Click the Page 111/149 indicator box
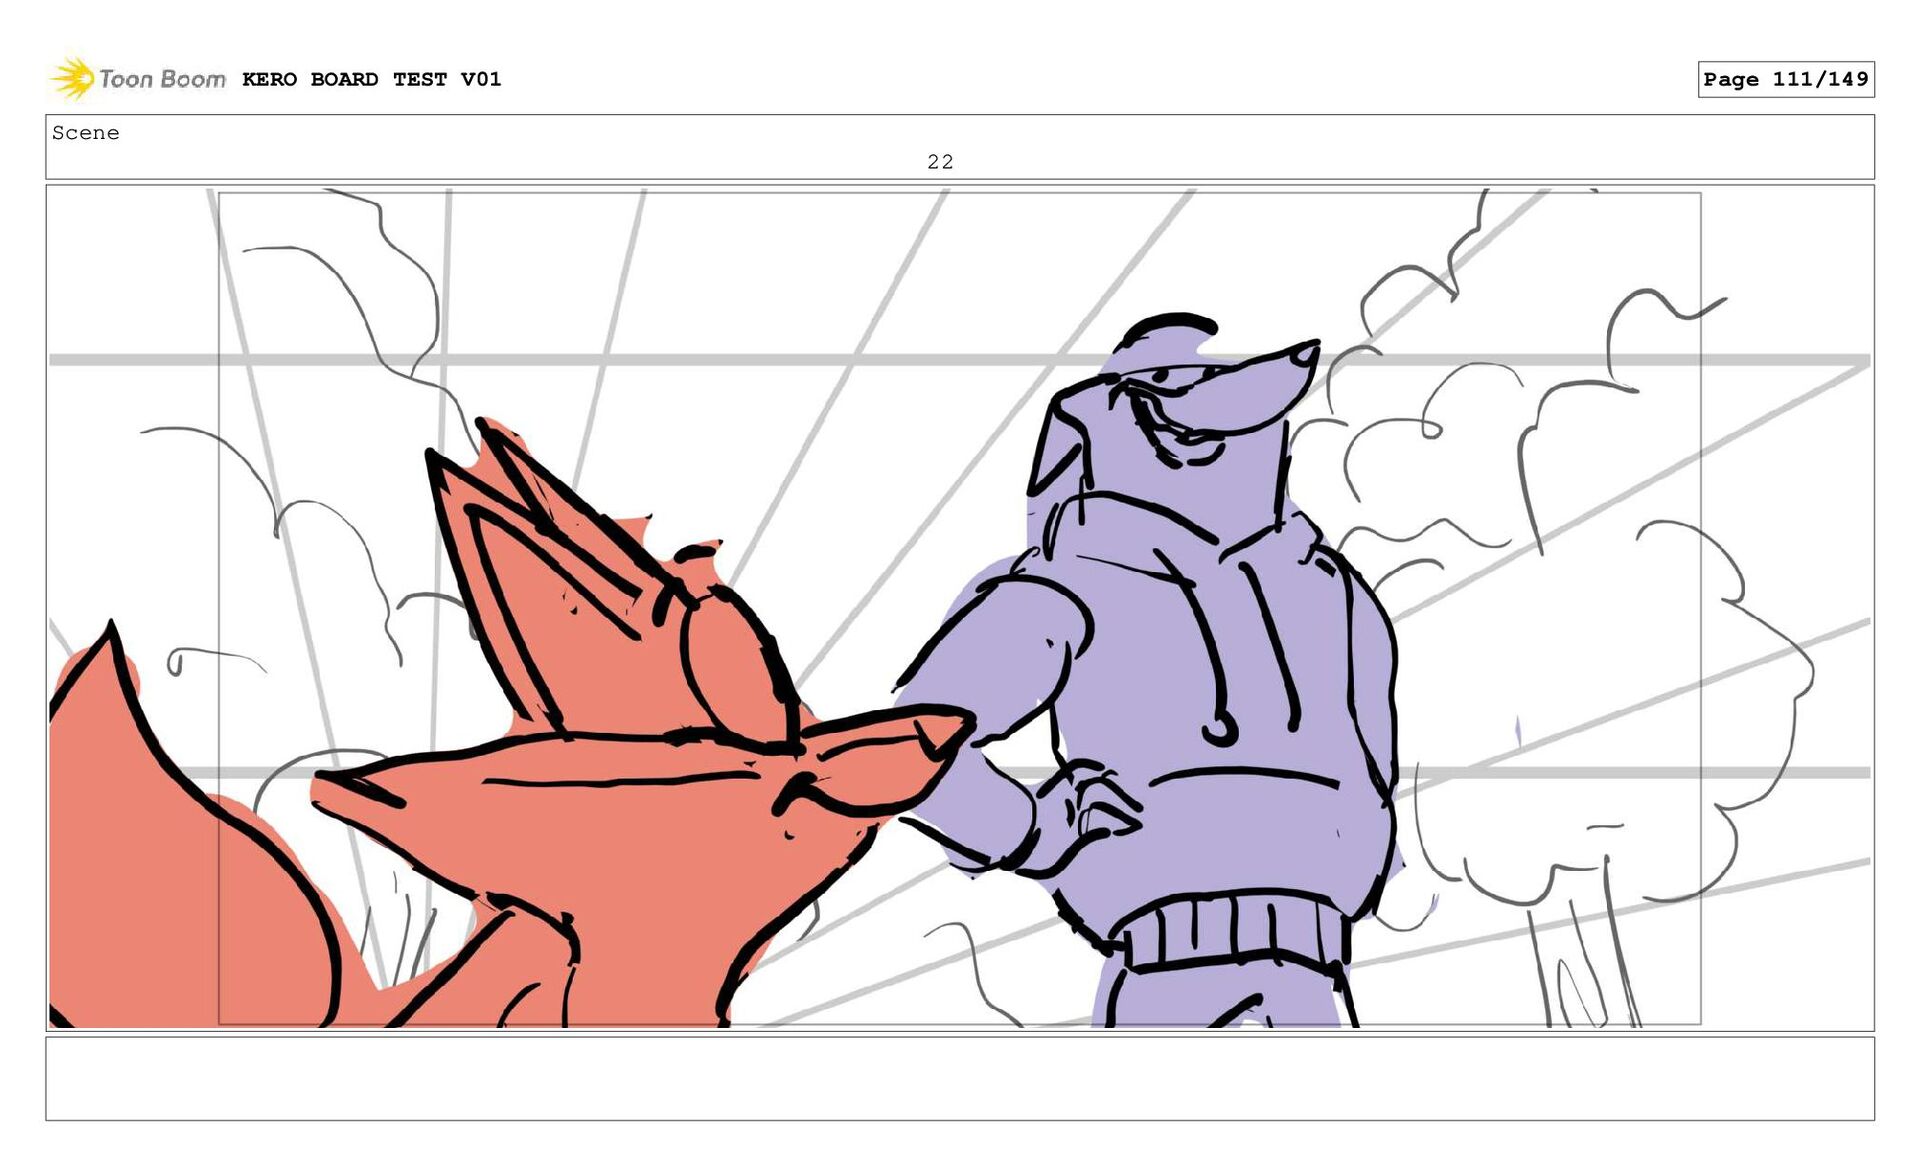 coord(1785,79)
